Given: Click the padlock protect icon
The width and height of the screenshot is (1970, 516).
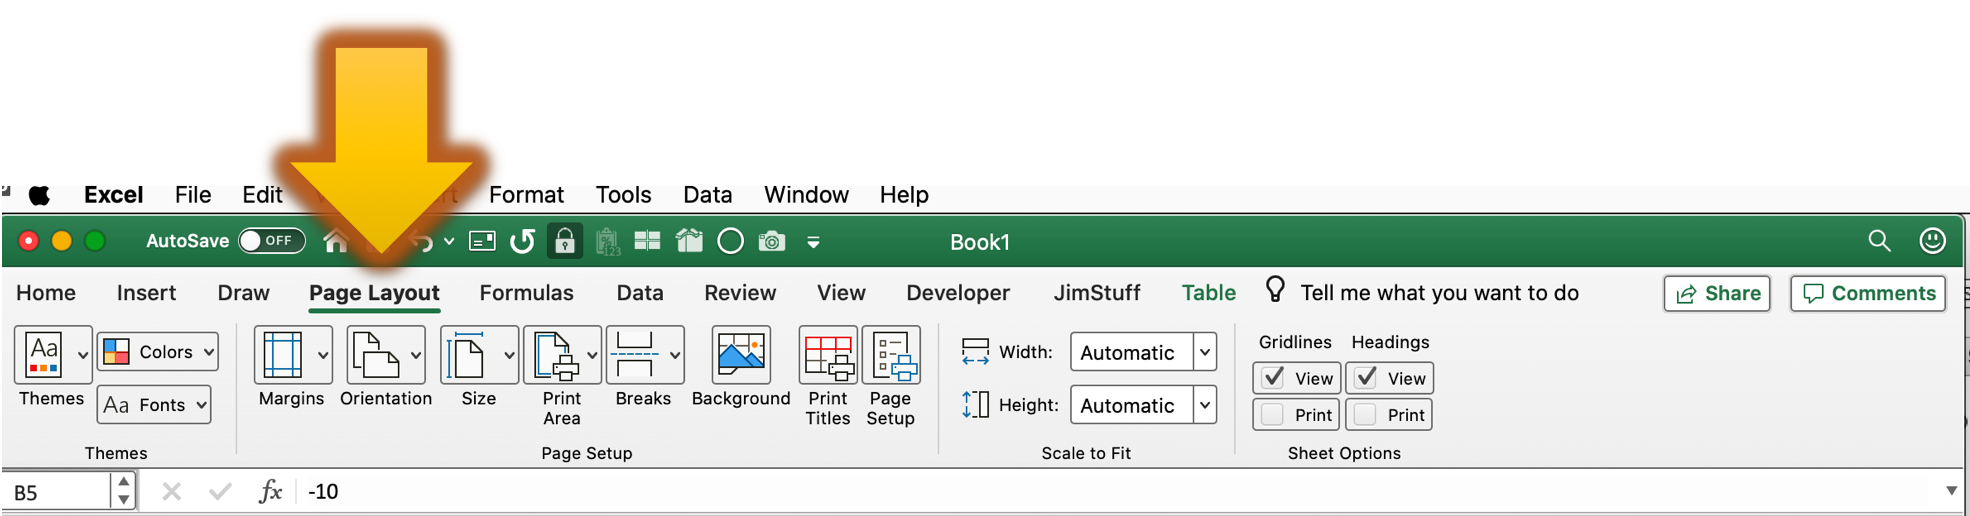Looking at the screenshot, I should tap(565, 241).
